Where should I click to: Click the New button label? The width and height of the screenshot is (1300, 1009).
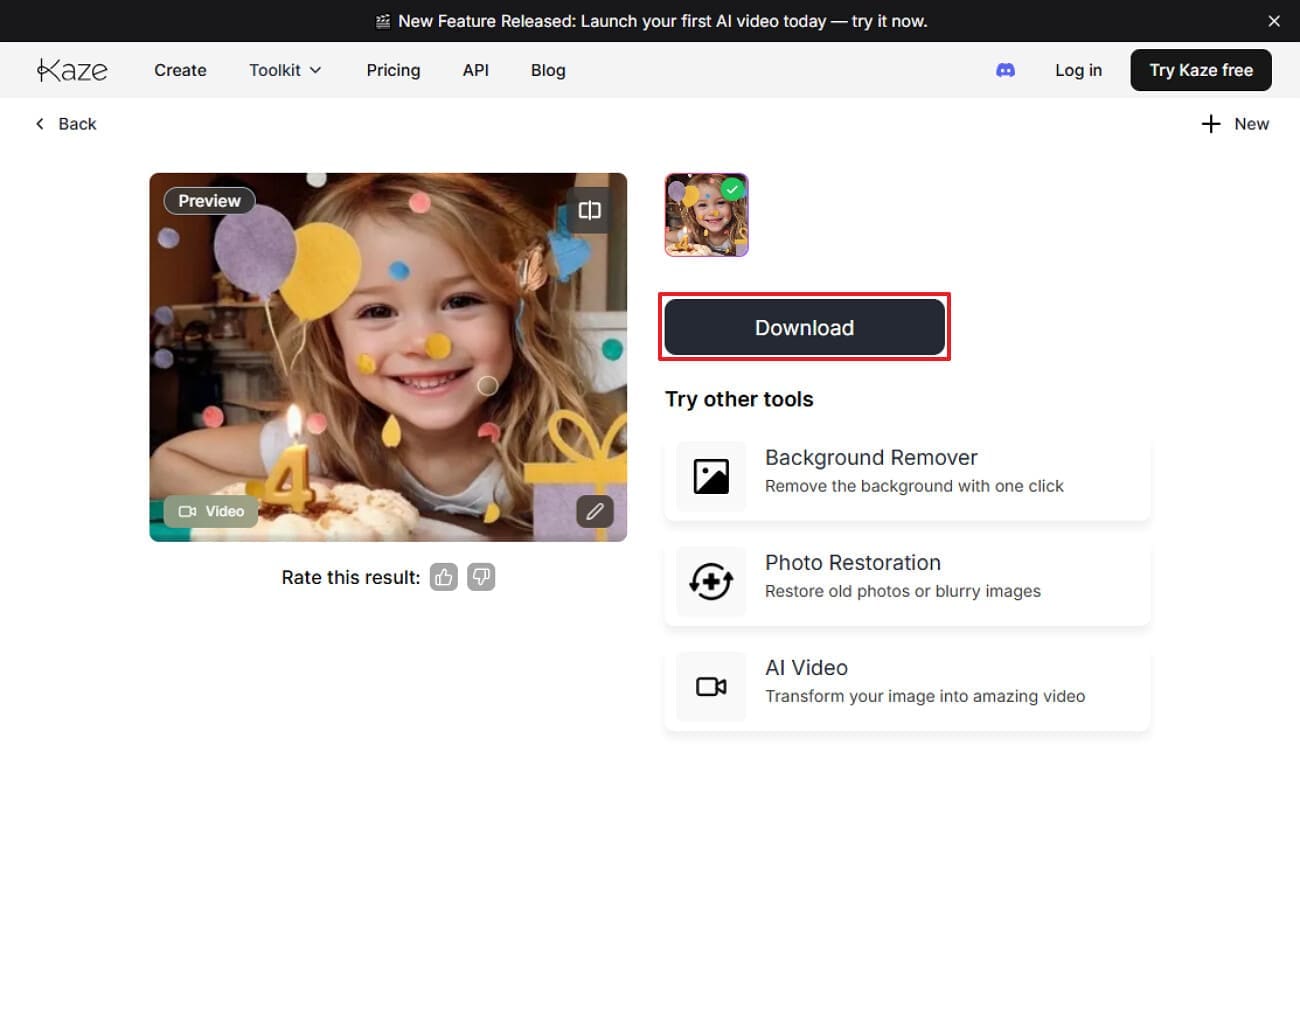(x=1251, y=124)
